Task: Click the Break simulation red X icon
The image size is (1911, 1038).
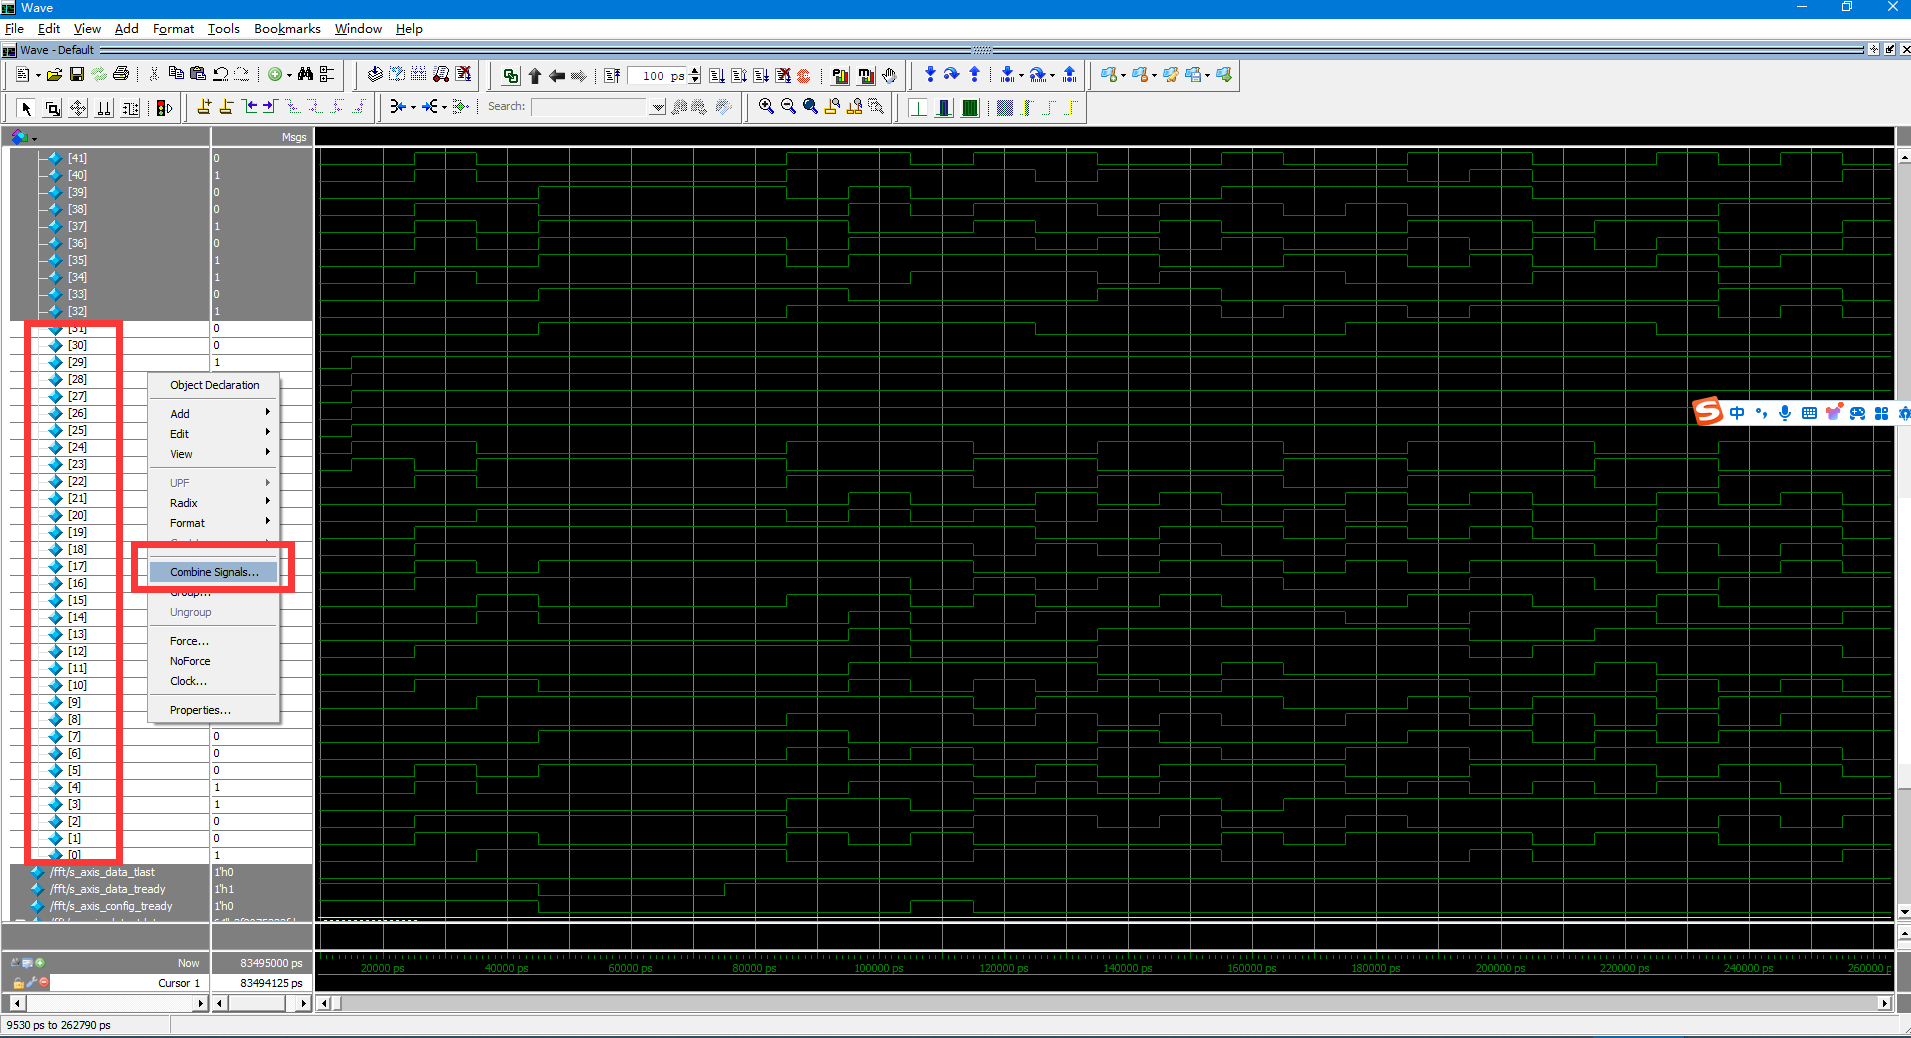Action: pyautogui.click(x=783, y=76)
